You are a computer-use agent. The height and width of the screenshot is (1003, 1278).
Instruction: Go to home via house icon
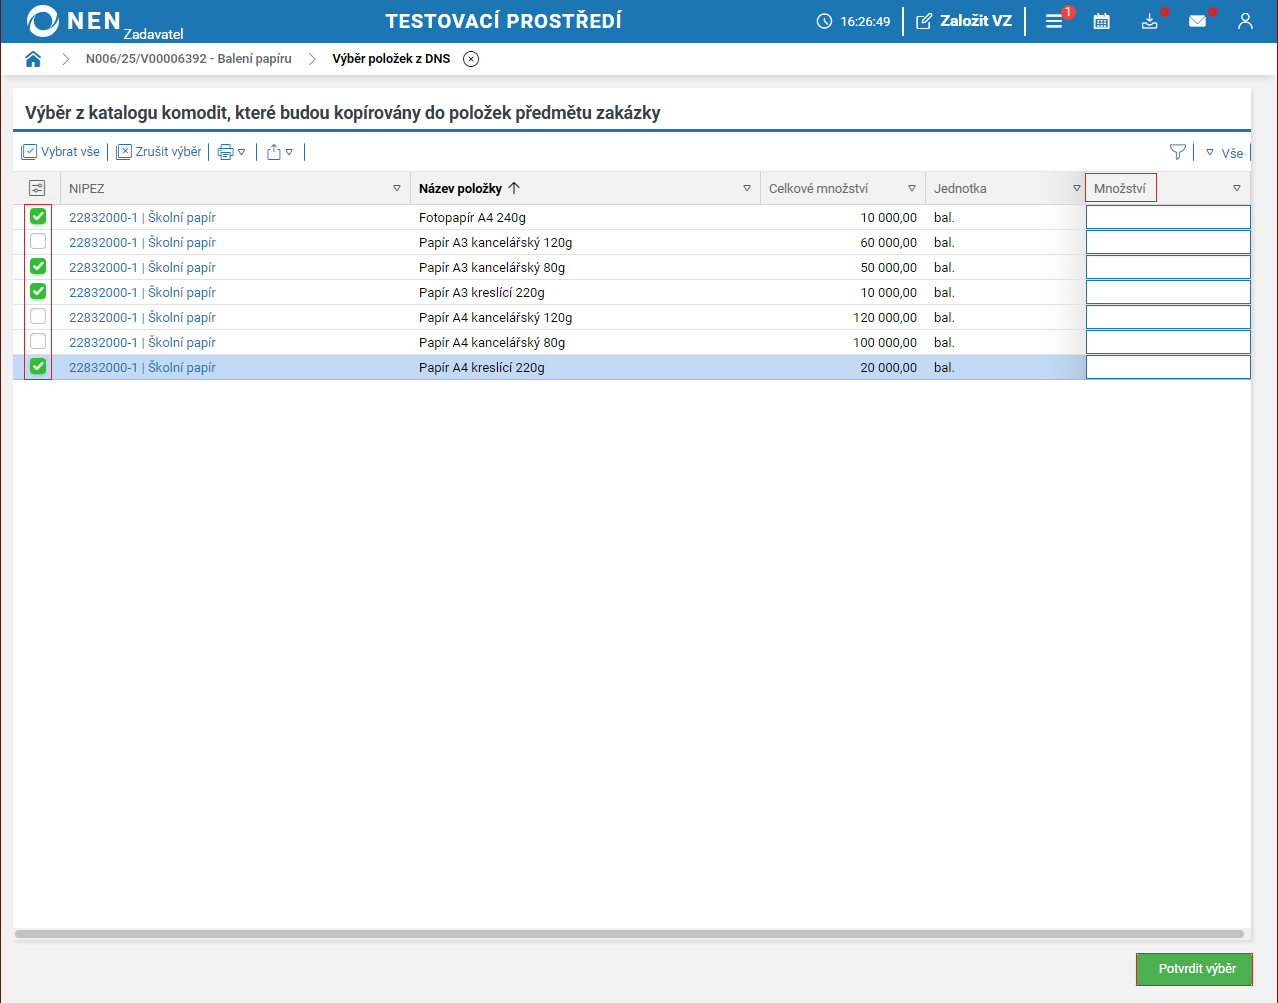tap(33, 59)
